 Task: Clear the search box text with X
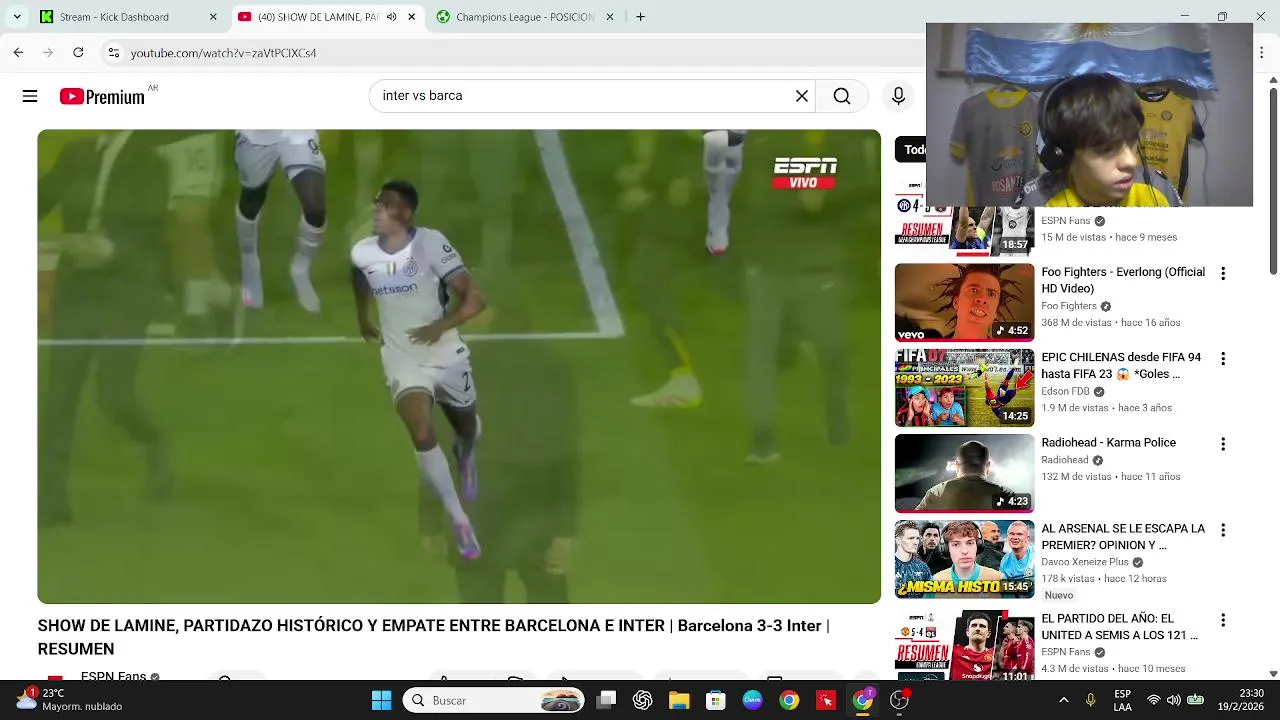click(801, 96)
